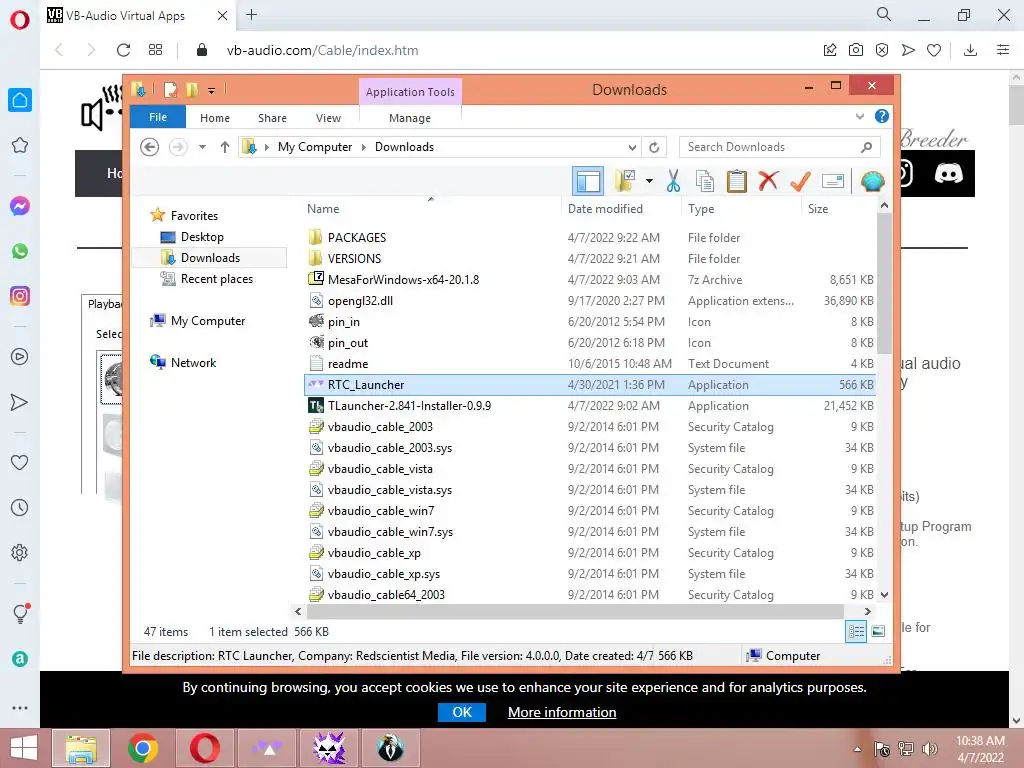Open address bar path history dropdown

pyautogui.click(x=632, y=147)
